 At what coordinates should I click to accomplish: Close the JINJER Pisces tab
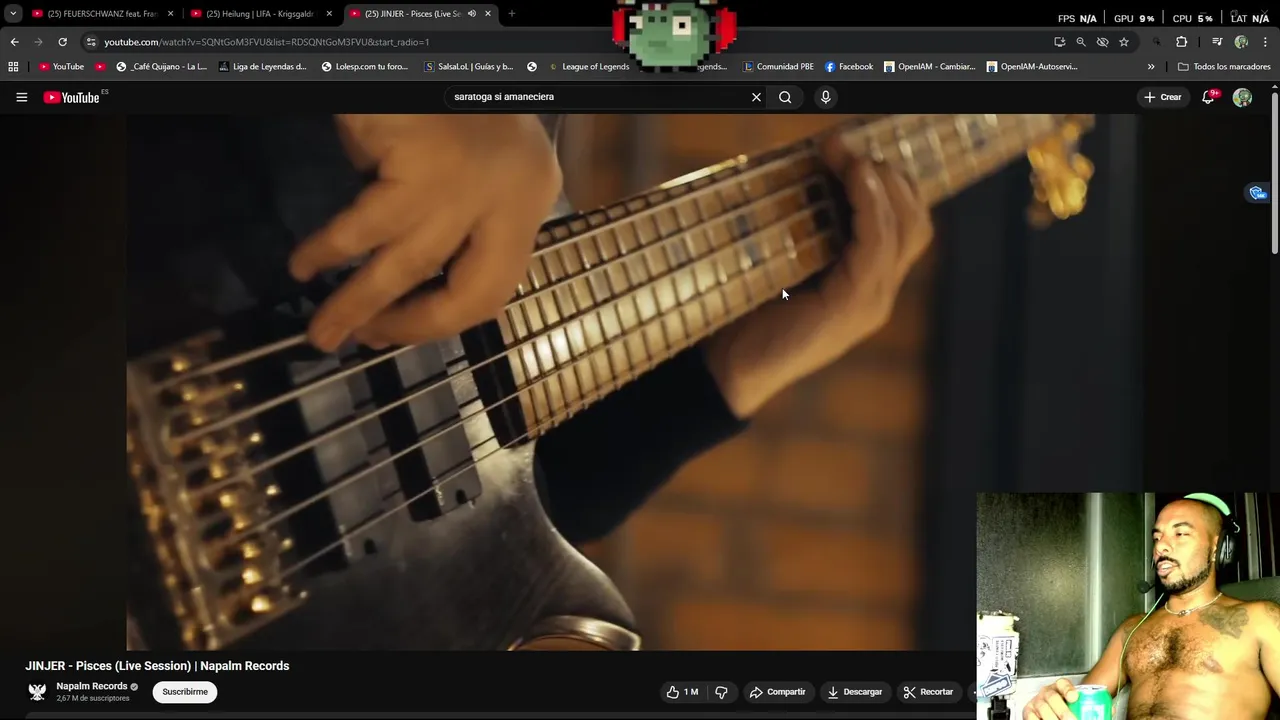(488, 14)
